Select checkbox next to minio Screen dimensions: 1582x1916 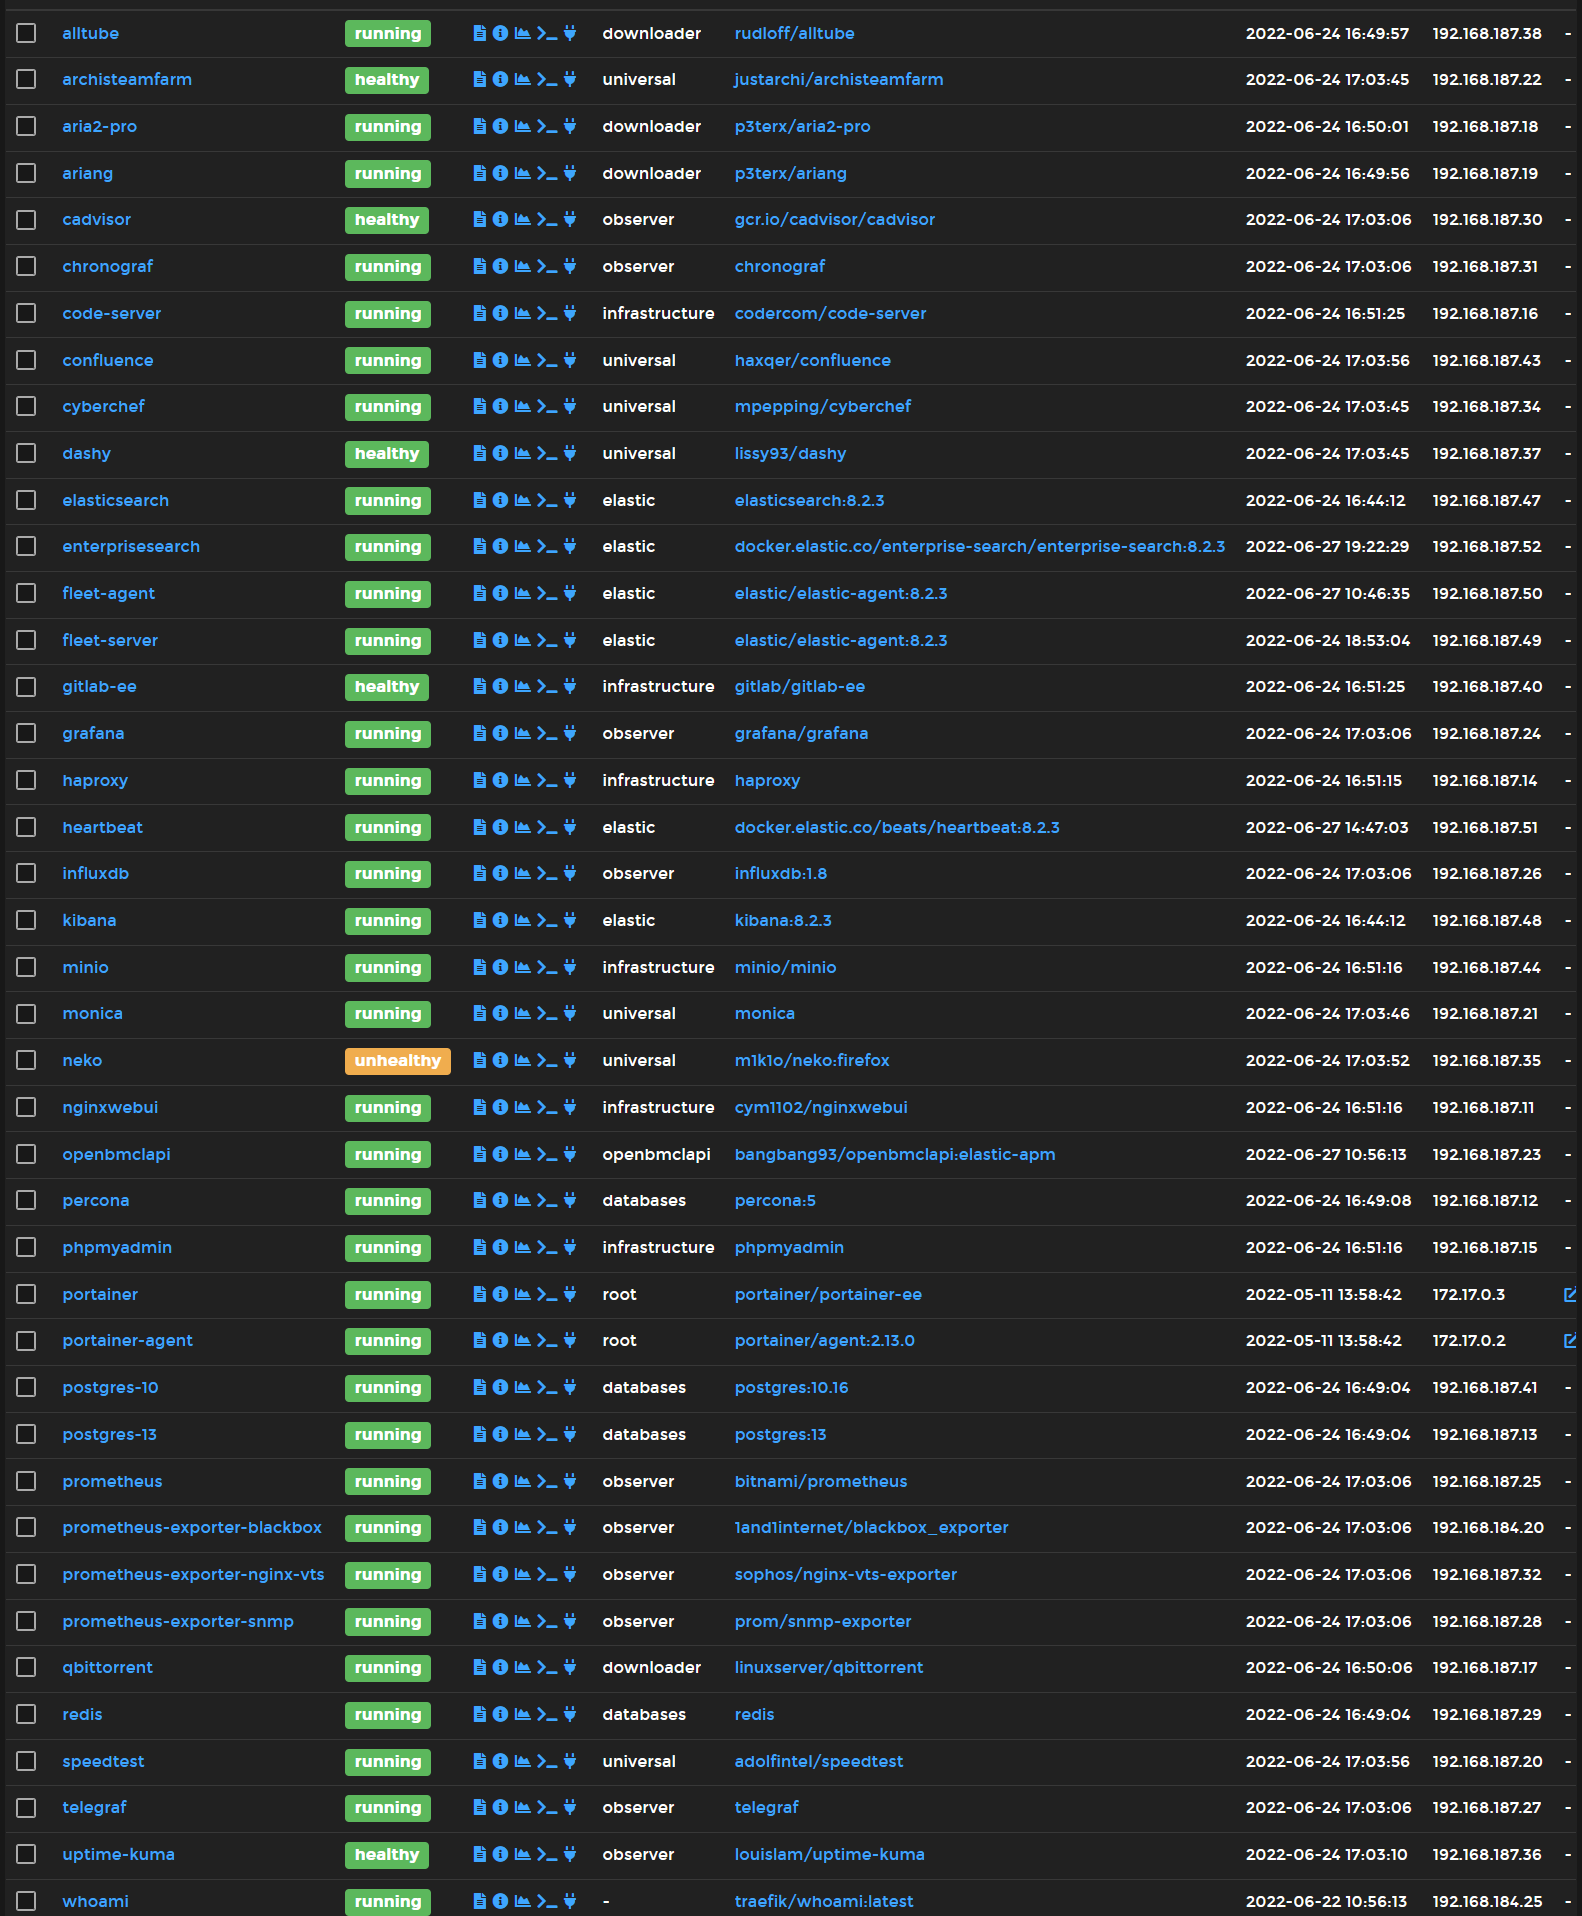26,967
